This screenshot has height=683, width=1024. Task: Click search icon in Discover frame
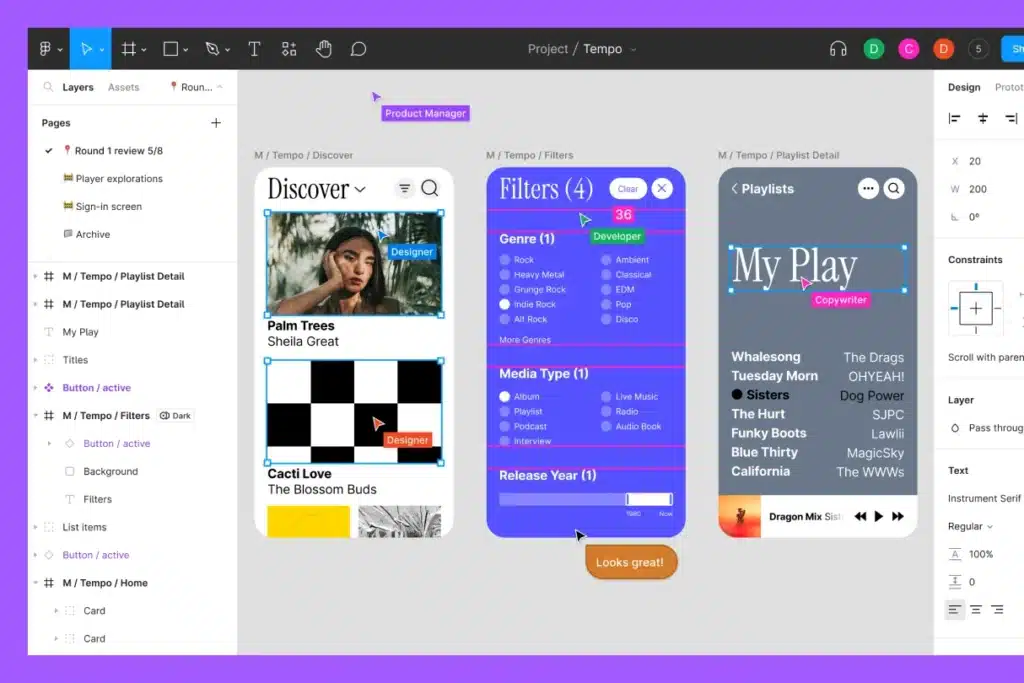pyautogui.click(x=430, y=188)
